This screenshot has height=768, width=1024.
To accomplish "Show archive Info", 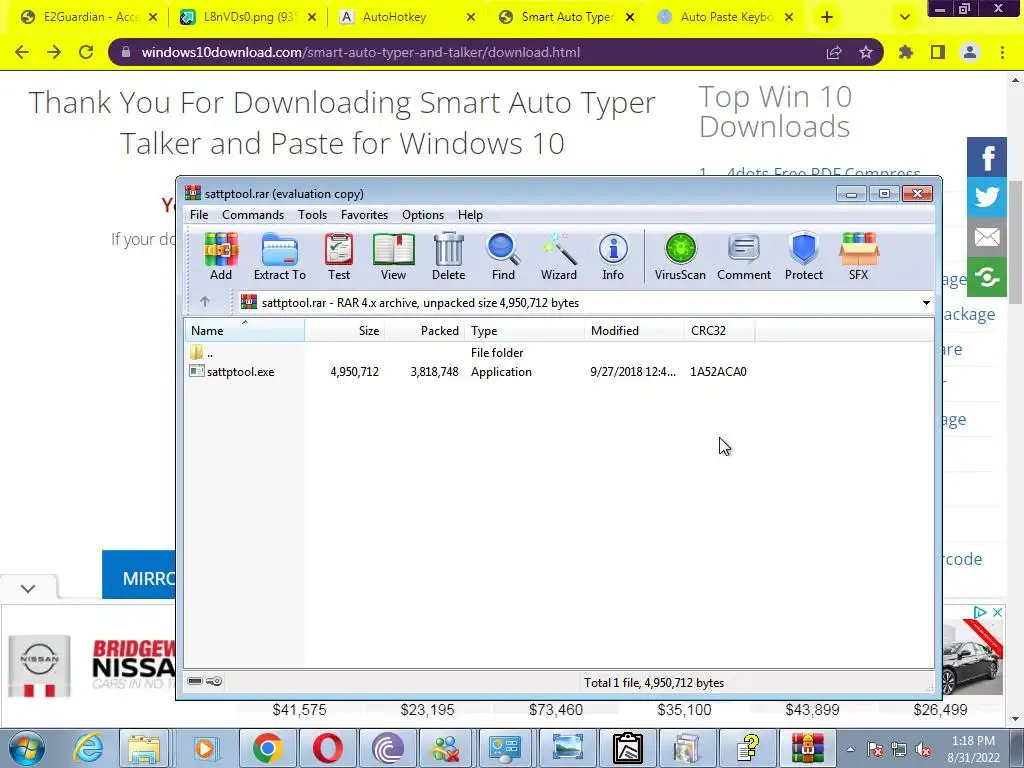I will click(x=613, y=256).
